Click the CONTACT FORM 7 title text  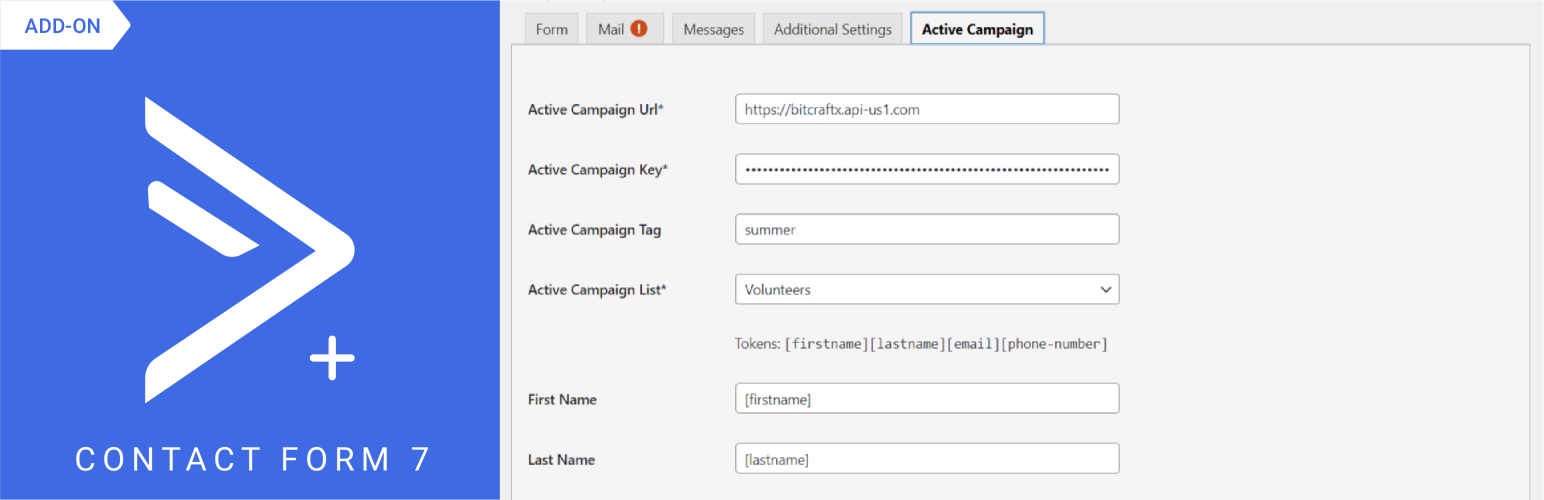(253, 459)
